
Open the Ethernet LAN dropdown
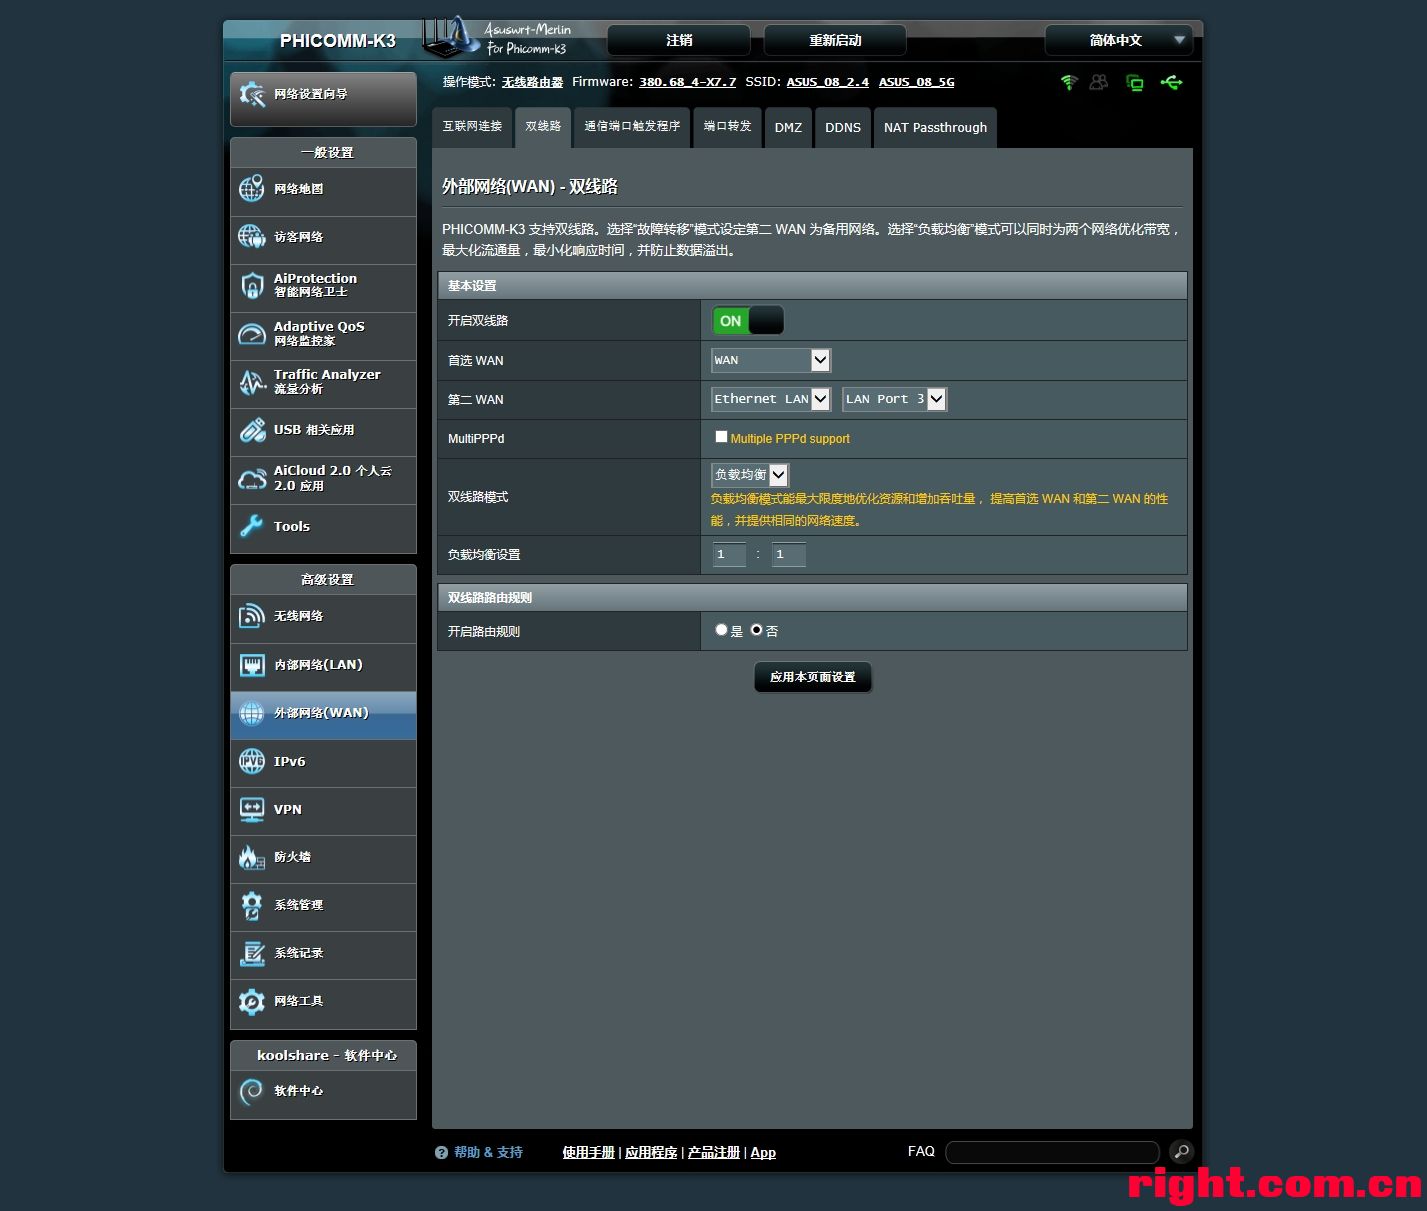(x=771, y=399)
